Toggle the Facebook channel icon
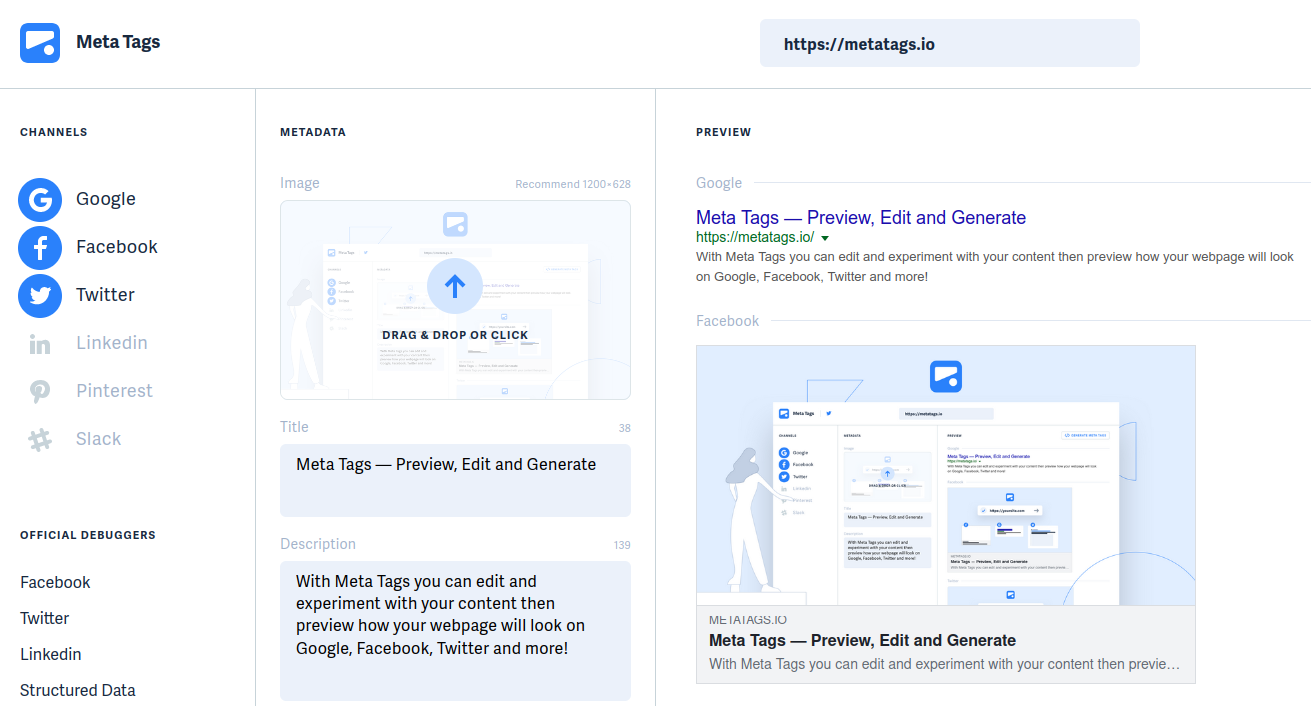The height and width of the screenshot is (706, 1311). click(x=40, y=247)
